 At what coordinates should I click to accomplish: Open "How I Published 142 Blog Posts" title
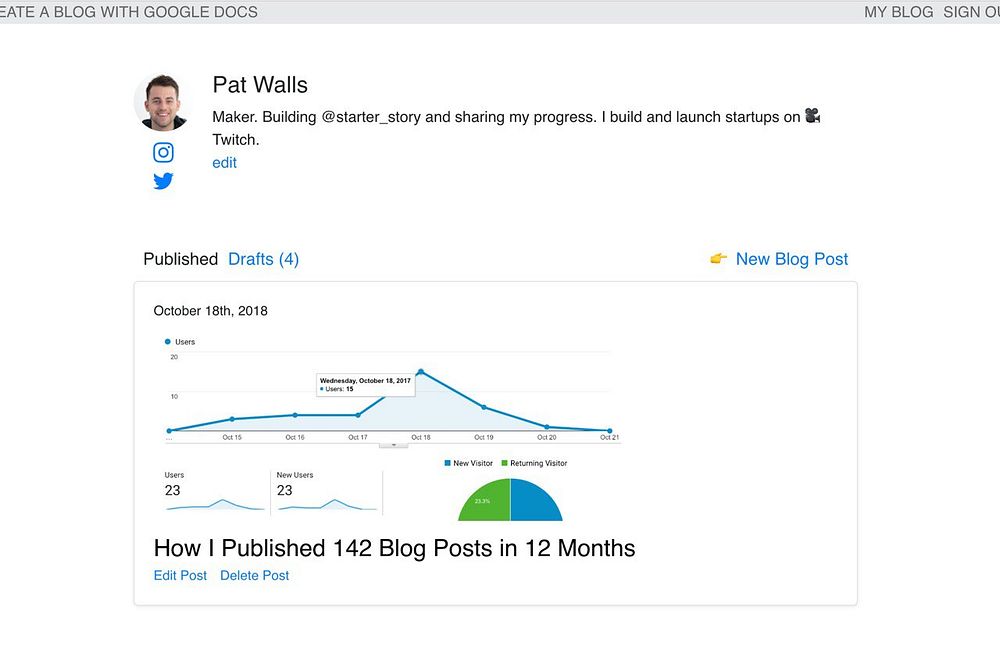[x=394, y=548]
